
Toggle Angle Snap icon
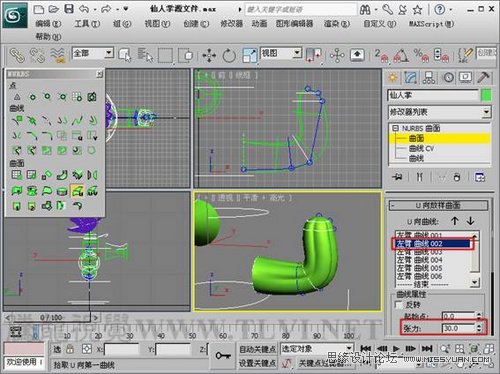point(401,55)
